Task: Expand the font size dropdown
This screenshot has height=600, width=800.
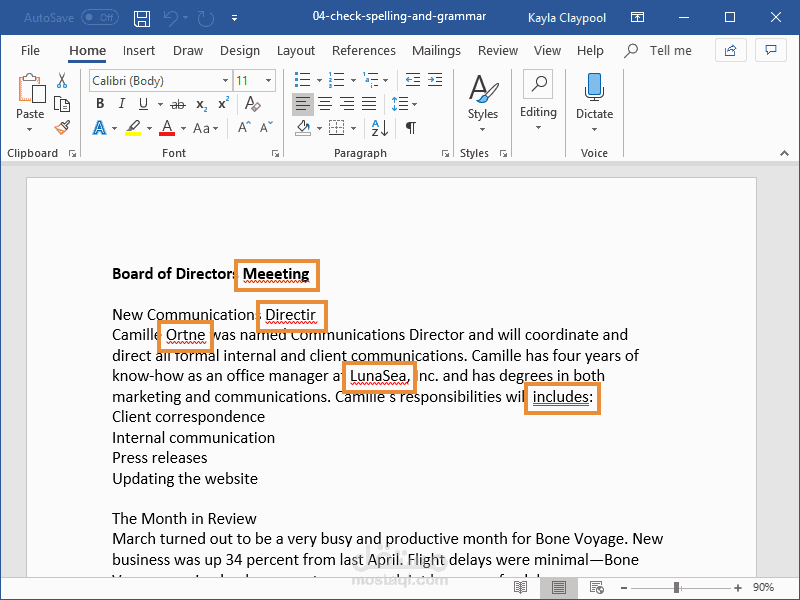Action: coord(268,81)
